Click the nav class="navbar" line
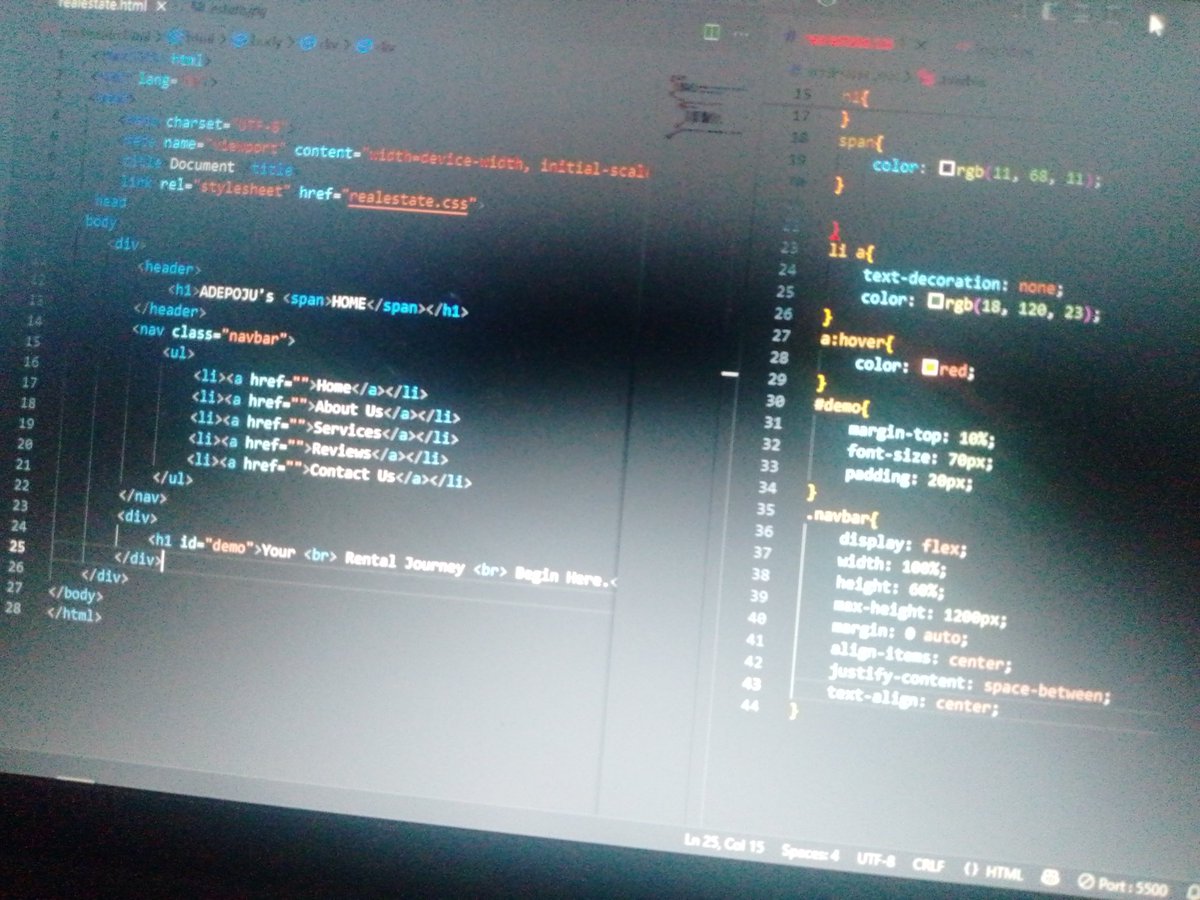This screenshot has width=1200, height=900. [213, 335]
